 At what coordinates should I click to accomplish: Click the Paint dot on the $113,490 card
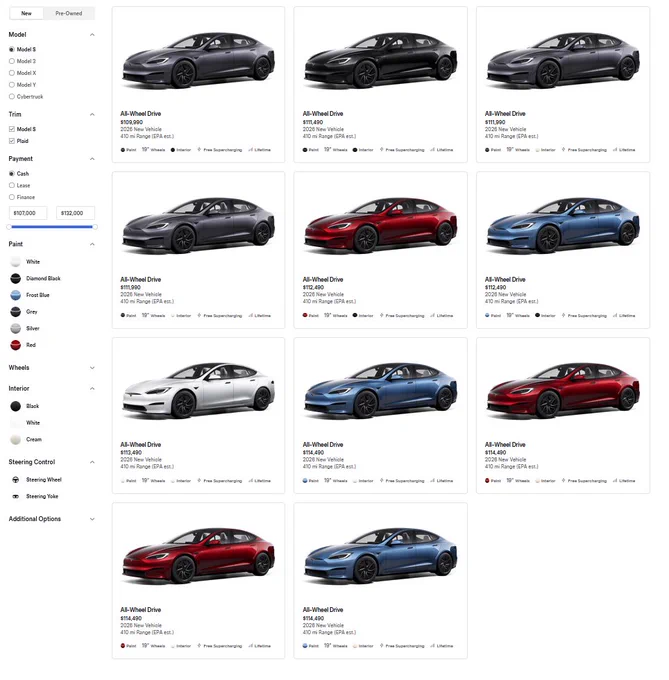(123, 481)
